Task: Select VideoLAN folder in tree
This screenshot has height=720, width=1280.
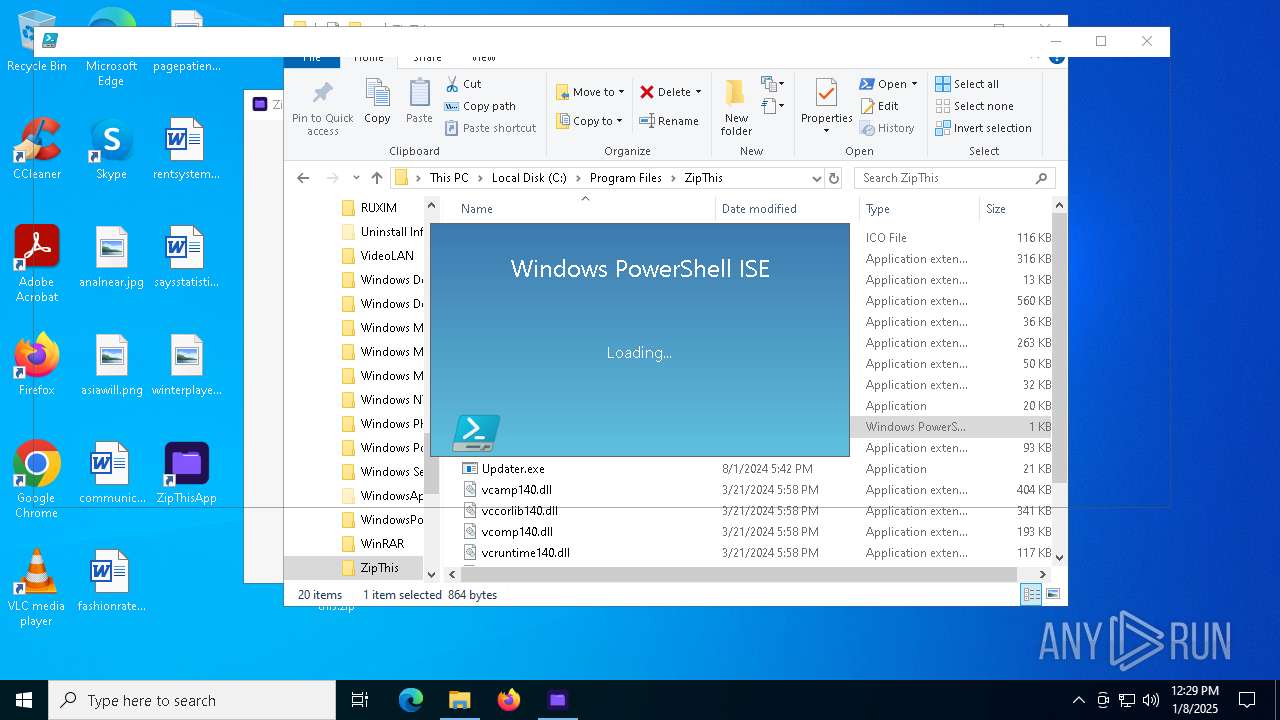Action: 387,256
